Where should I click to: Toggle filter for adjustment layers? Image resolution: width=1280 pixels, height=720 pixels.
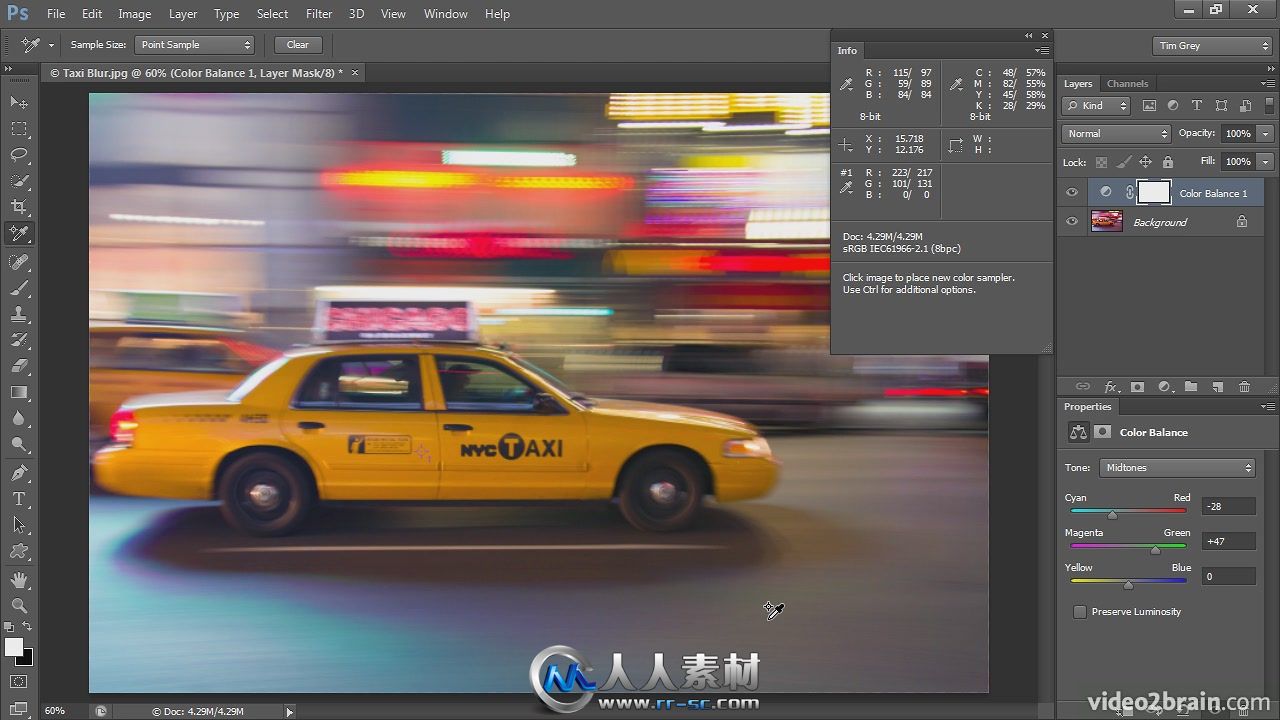(x=1173, y=105)
